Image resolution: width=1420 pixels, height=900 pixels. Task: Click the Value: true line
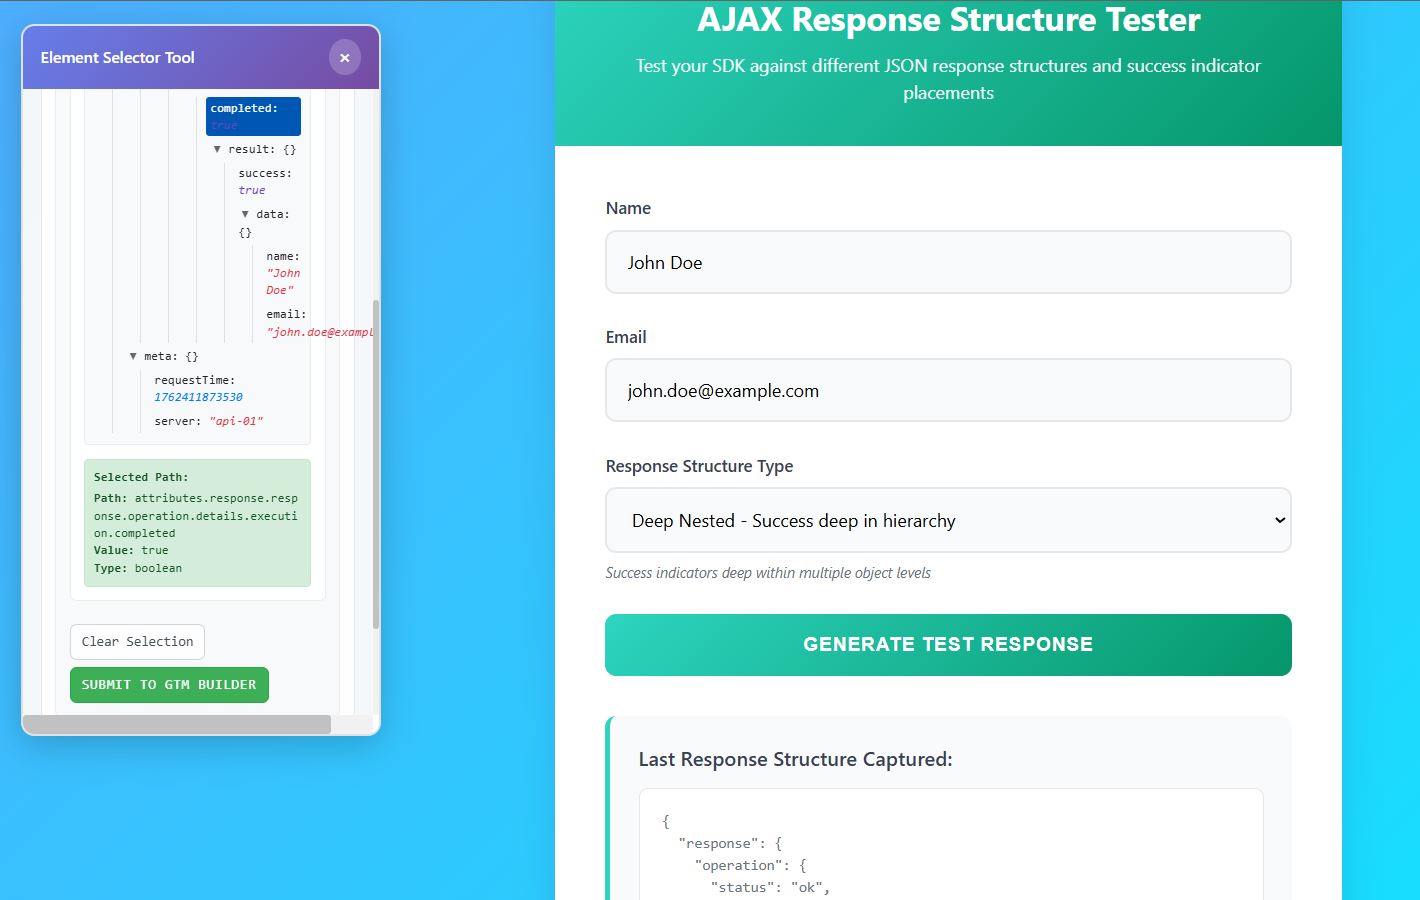tap(131, 551)
